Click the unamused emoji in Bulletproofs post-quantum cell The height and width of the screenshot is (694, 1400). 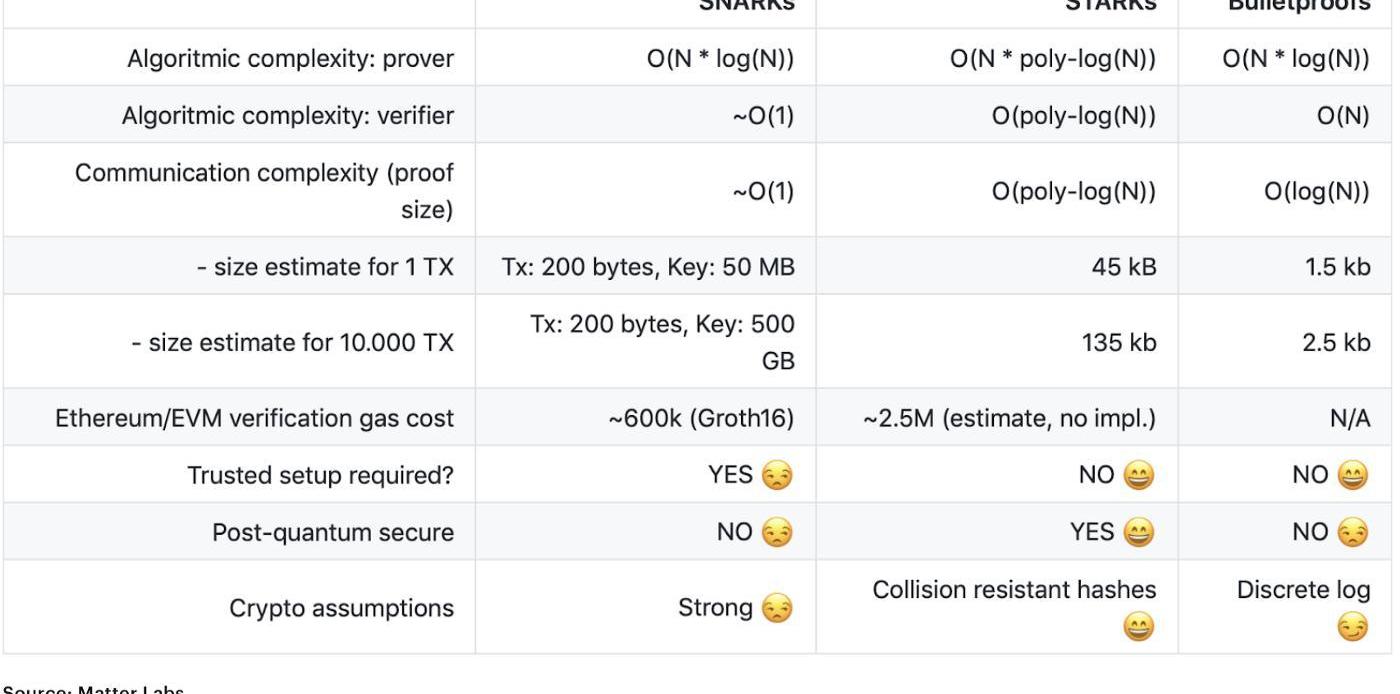(1353, 533)
